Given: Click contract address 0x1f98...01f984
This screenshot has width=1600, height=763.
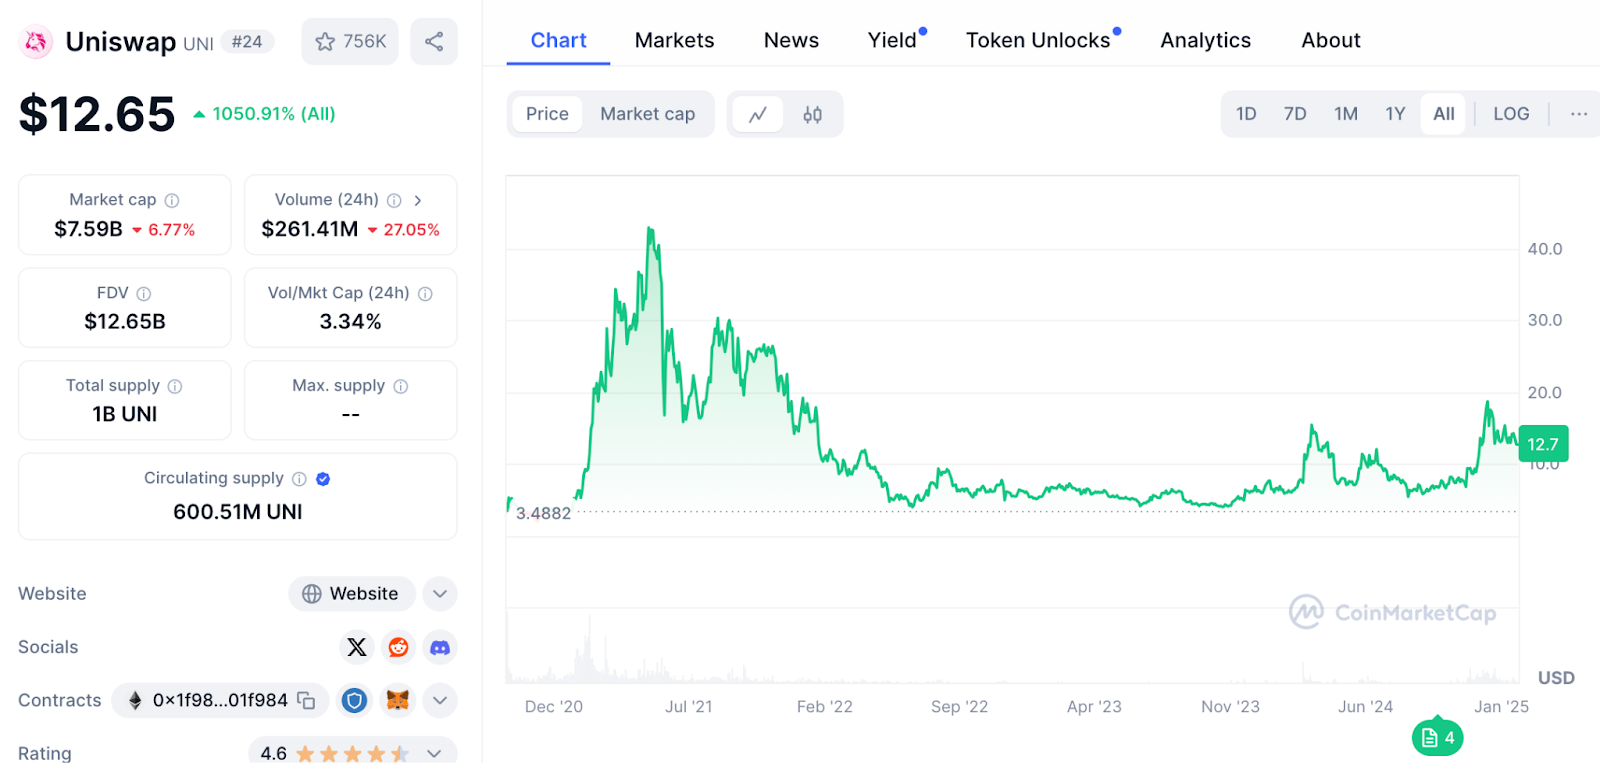Looking at the screenshot, I should tap(220, 701).
